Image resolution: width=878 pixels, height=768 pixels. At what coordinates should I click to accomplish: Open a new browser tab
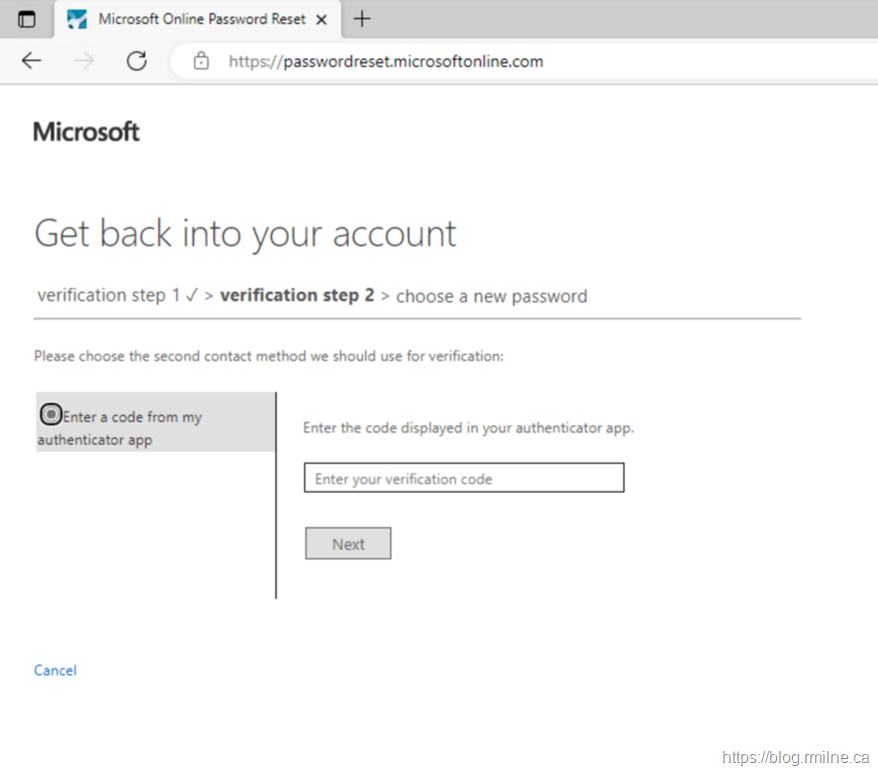(362, 19)
